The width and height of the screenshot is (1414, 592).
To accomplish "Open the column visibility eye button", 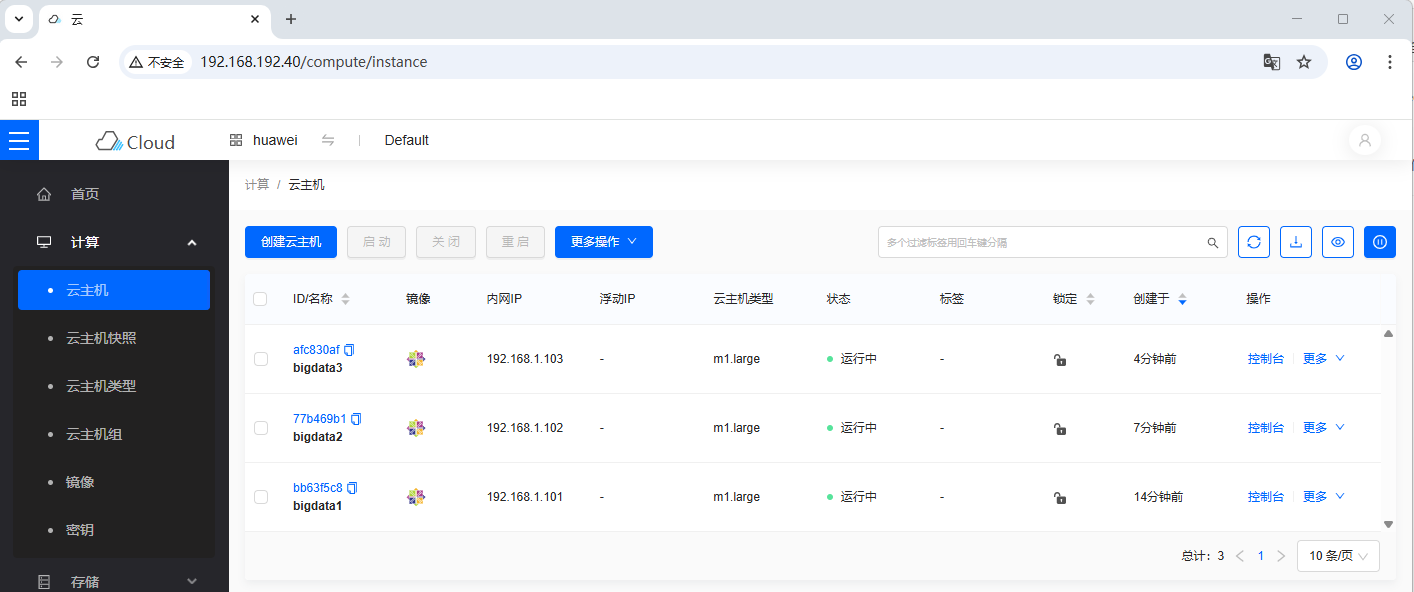I will (x=1338, y=242).
